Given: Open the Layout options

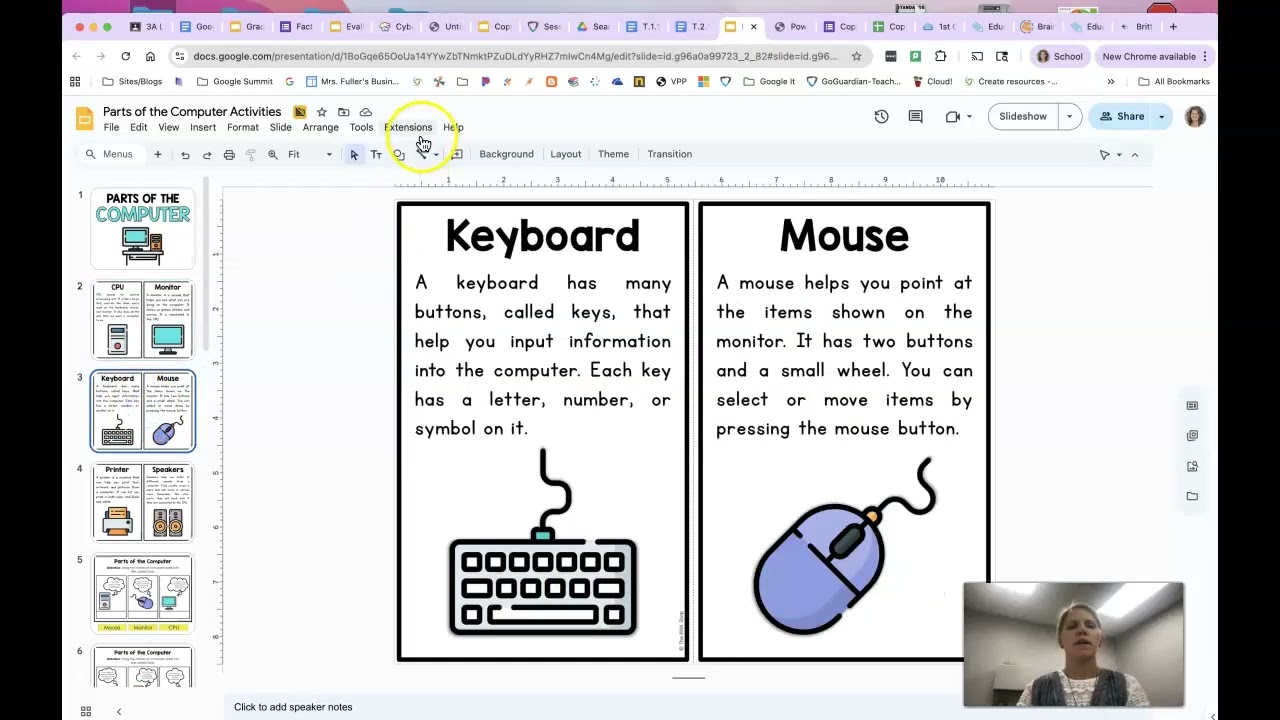Looking at the screenshot, I should [565, 154].
